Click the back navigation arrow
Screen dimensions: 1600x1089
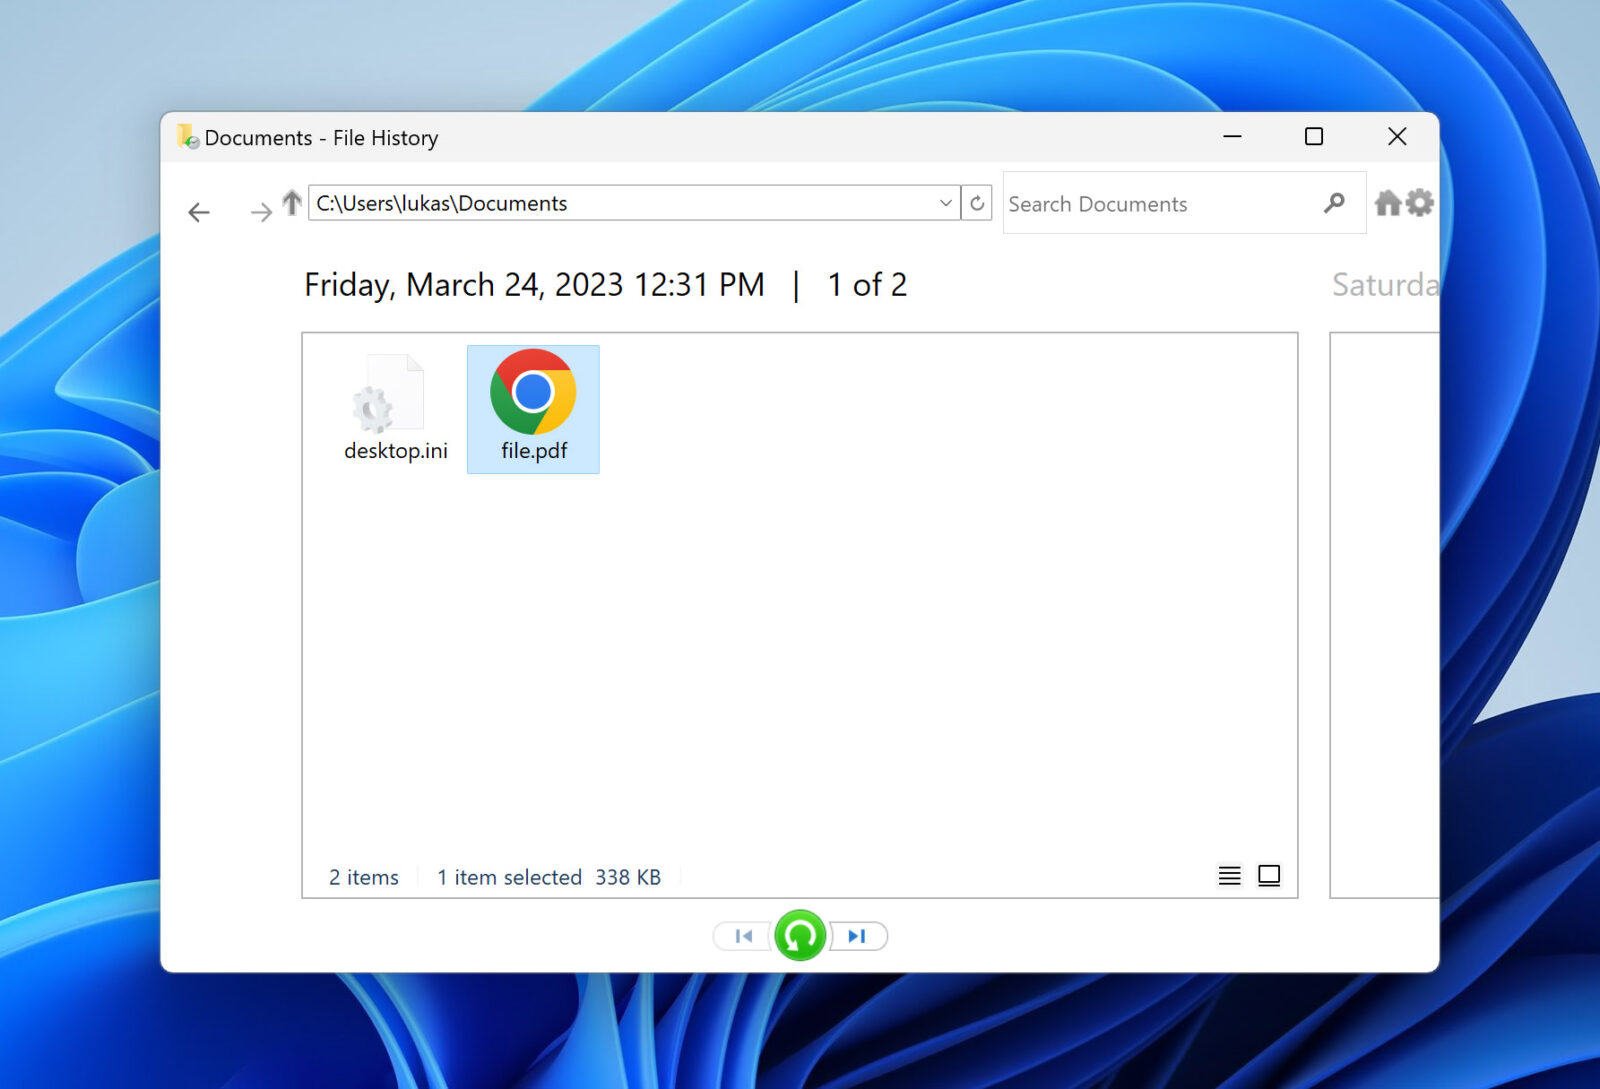pos(198,212)
